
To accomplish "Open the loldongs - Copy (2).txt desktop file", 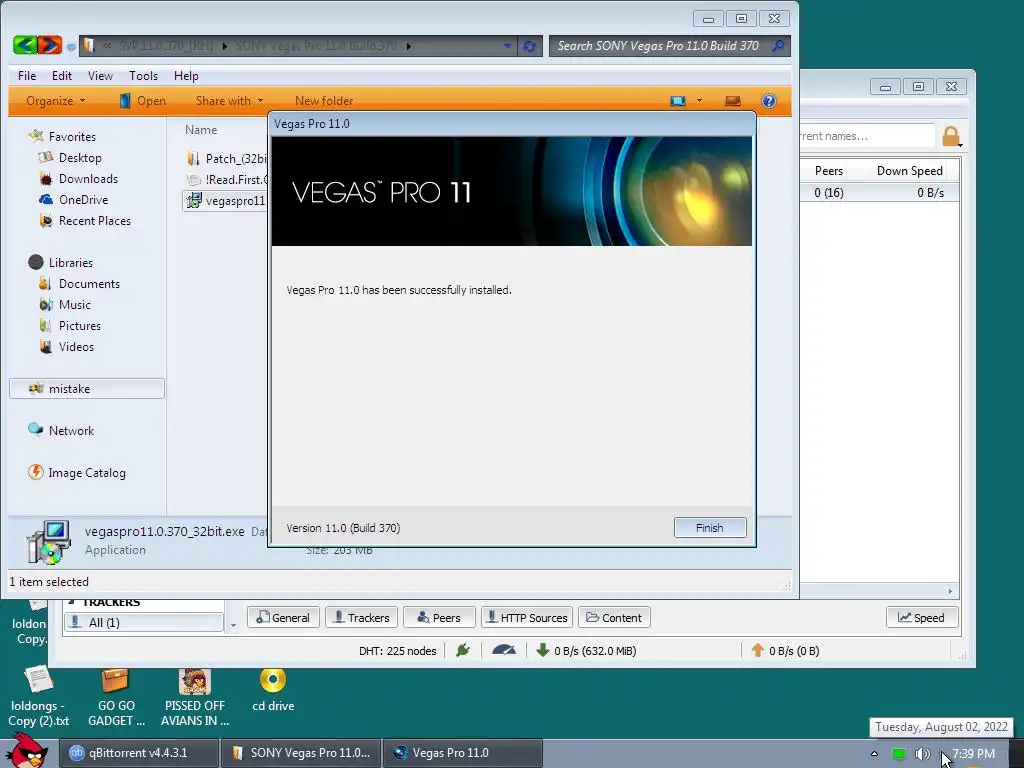I will point(39,696).
